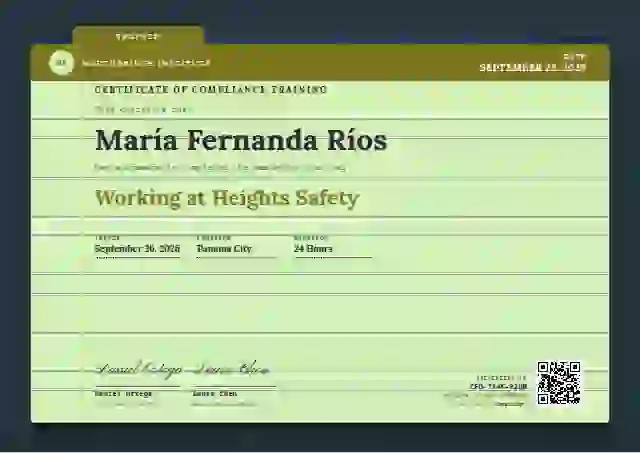
Task: Click the Certificate of Compliance Training heading
Action: [211, 89]
